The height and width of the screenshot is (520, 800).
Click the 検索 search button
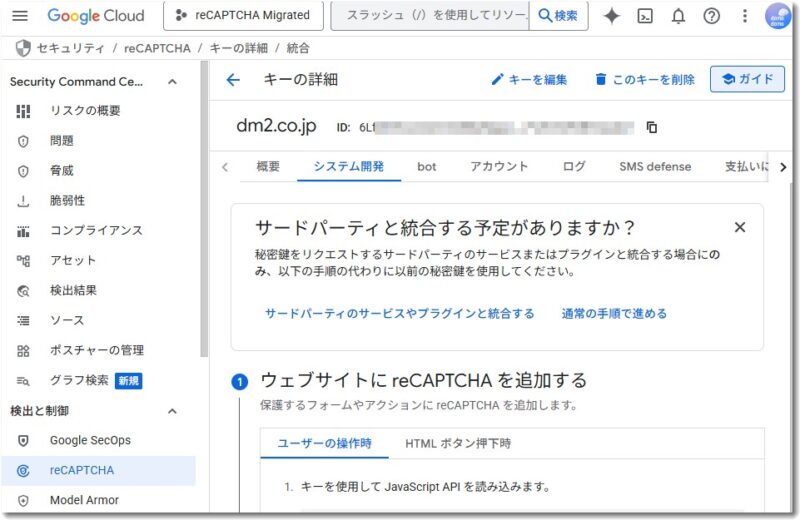(x=559, y=16)
